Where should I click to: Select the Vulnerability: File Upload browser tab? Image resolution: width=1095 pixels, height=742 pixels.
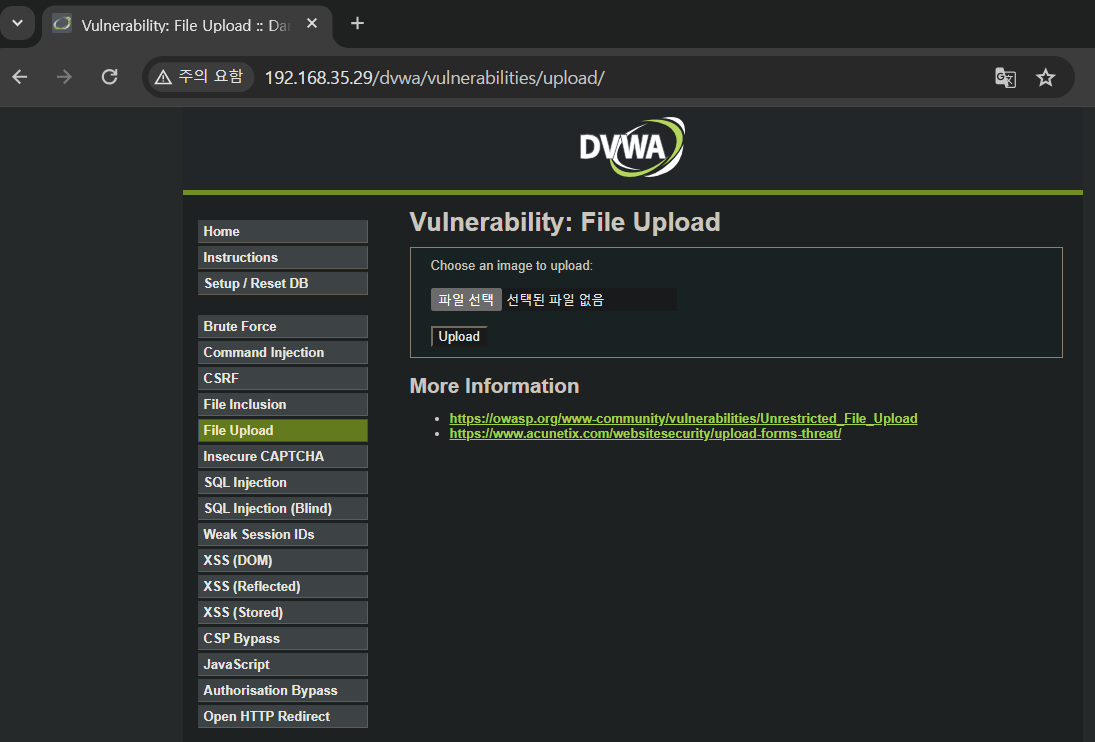(x=187, y=25)
